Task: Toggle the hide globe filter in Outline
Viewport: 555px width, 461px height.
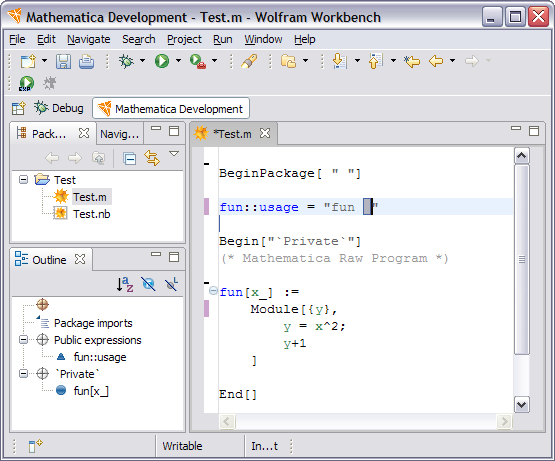Action: coord(148,284)
